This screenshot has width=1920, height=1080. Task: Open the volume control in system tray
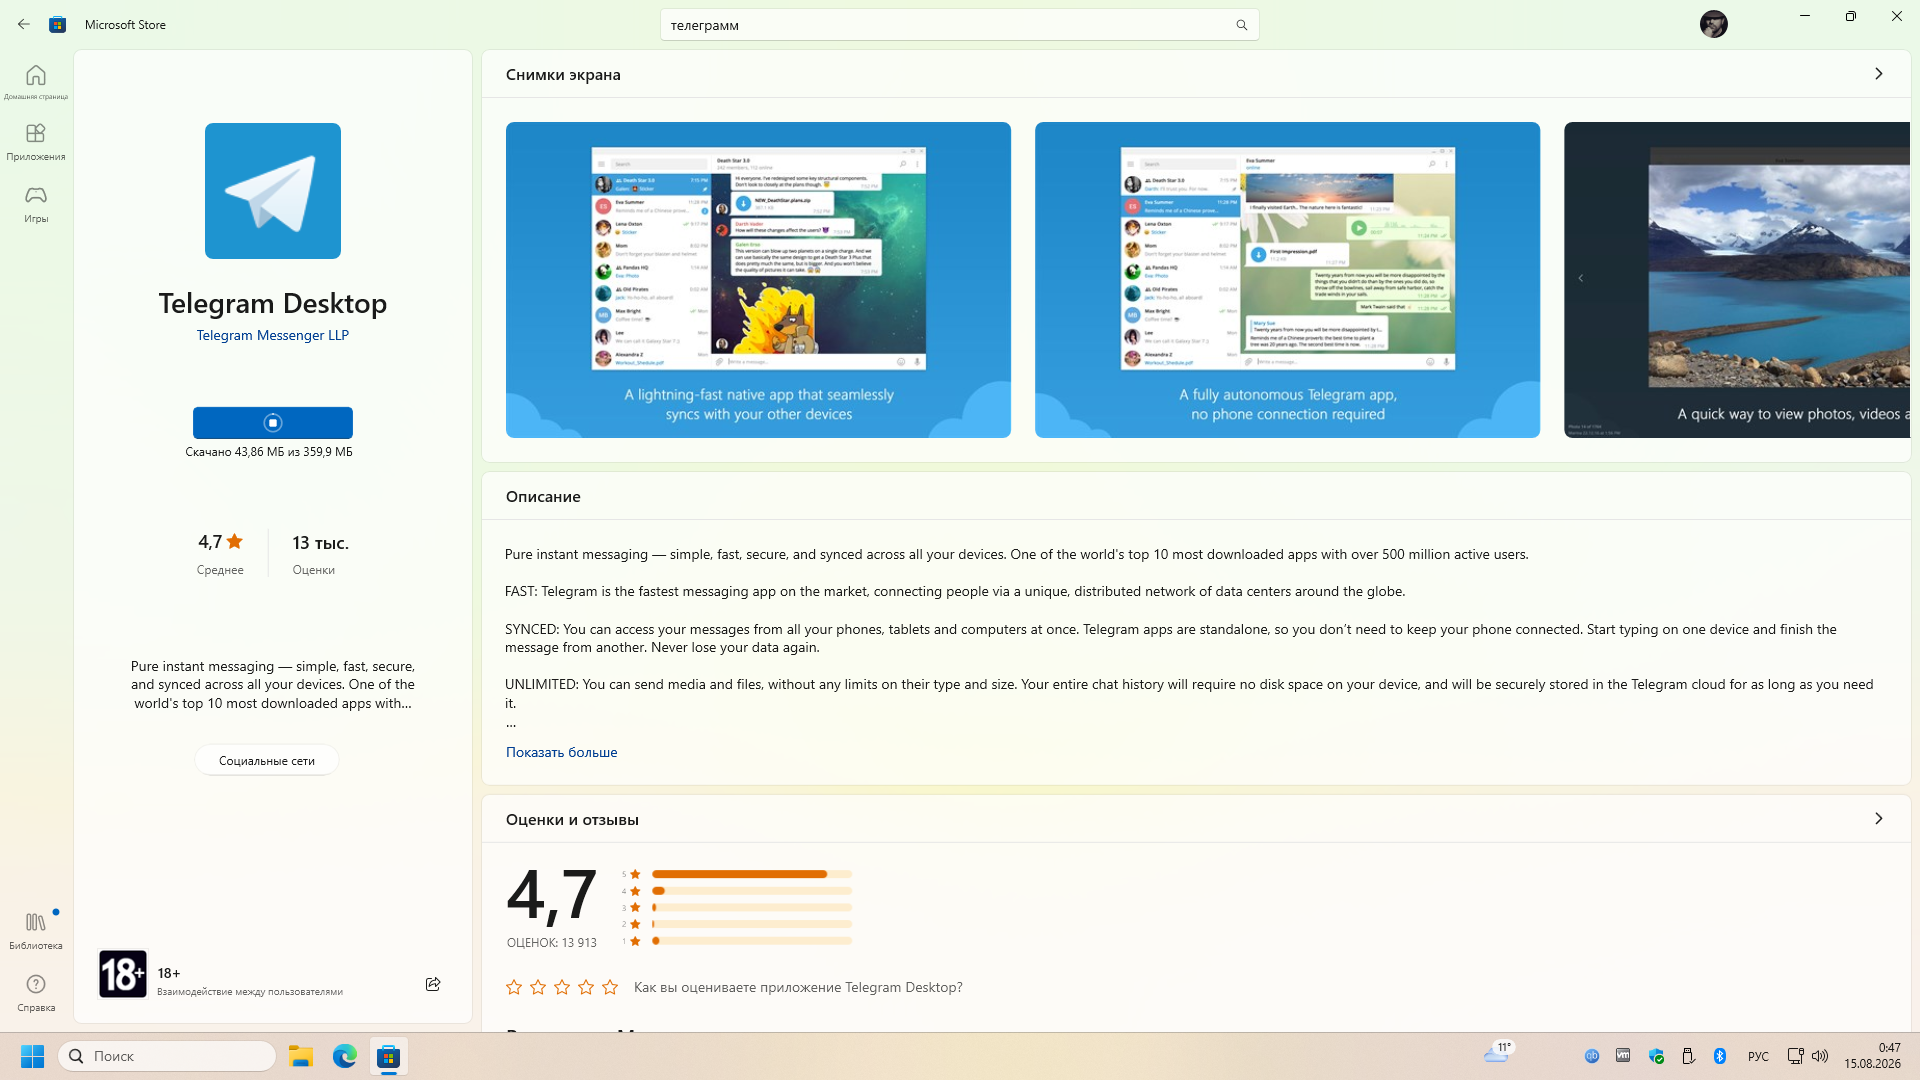[x=1820, y=1056]
